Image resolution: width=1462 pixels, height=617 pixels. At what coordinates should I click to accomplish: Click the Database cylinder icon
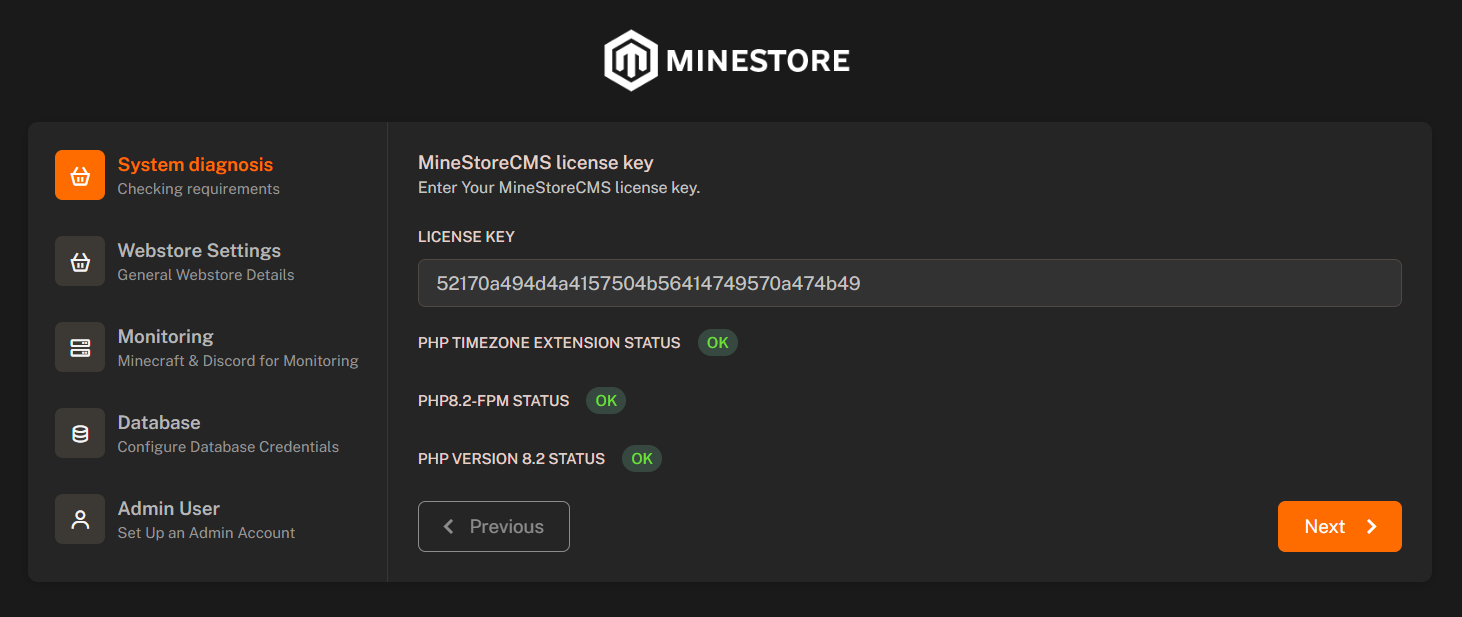pyautogui.click(x=80, y=433)
